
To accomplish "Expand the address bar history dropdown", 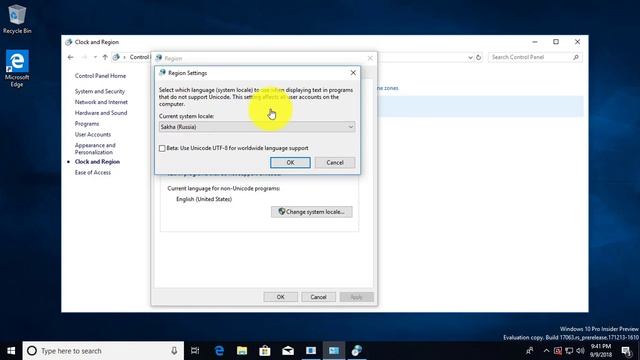I will point(470,58).
